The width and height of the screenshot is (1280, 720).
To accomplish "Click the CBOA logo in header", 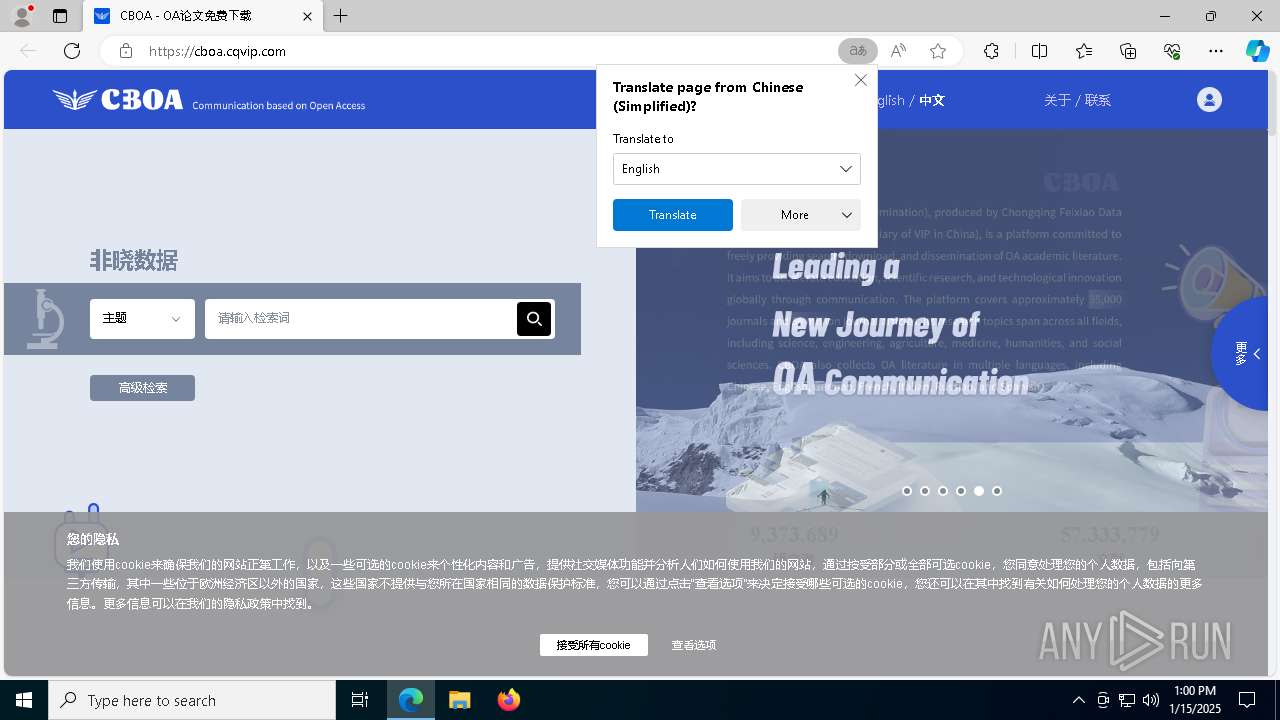I will 118,99.
